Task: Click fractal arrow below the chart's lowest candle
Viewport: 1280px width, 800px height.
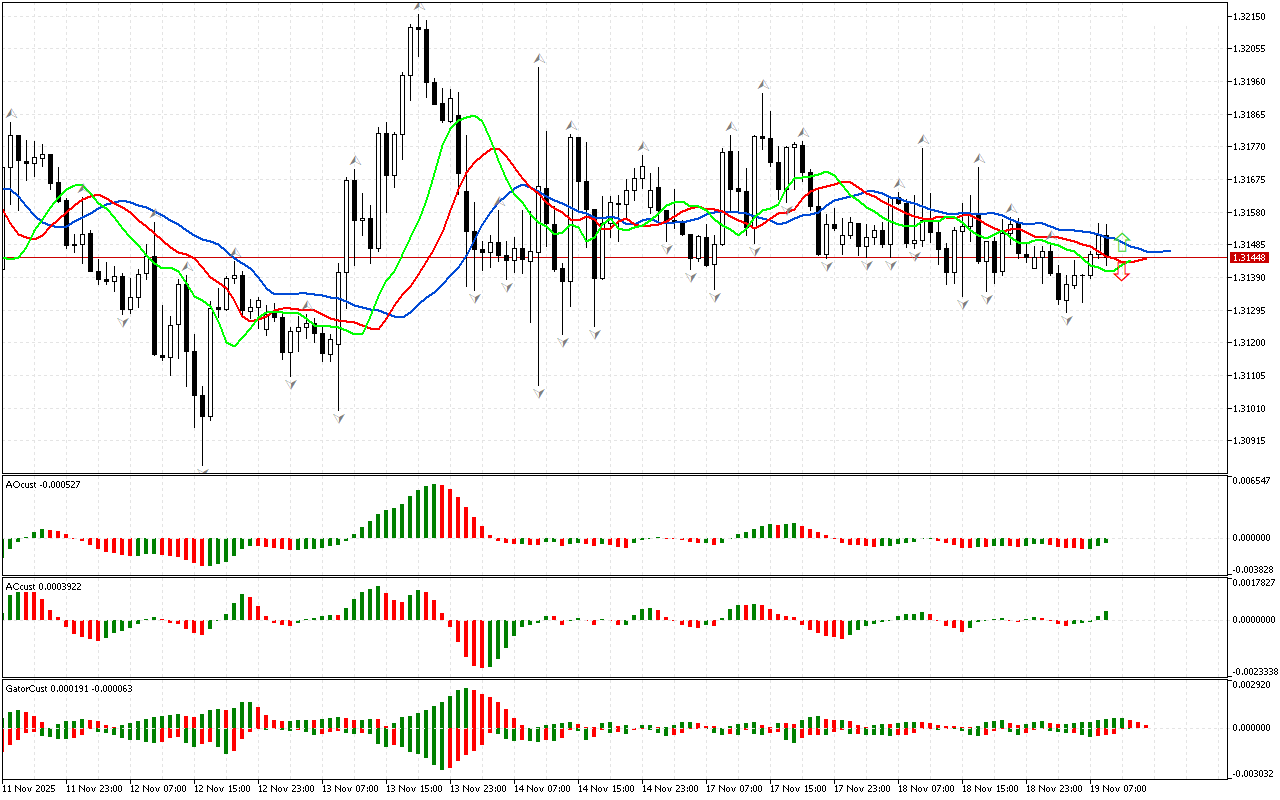Action: coord(204,468)
